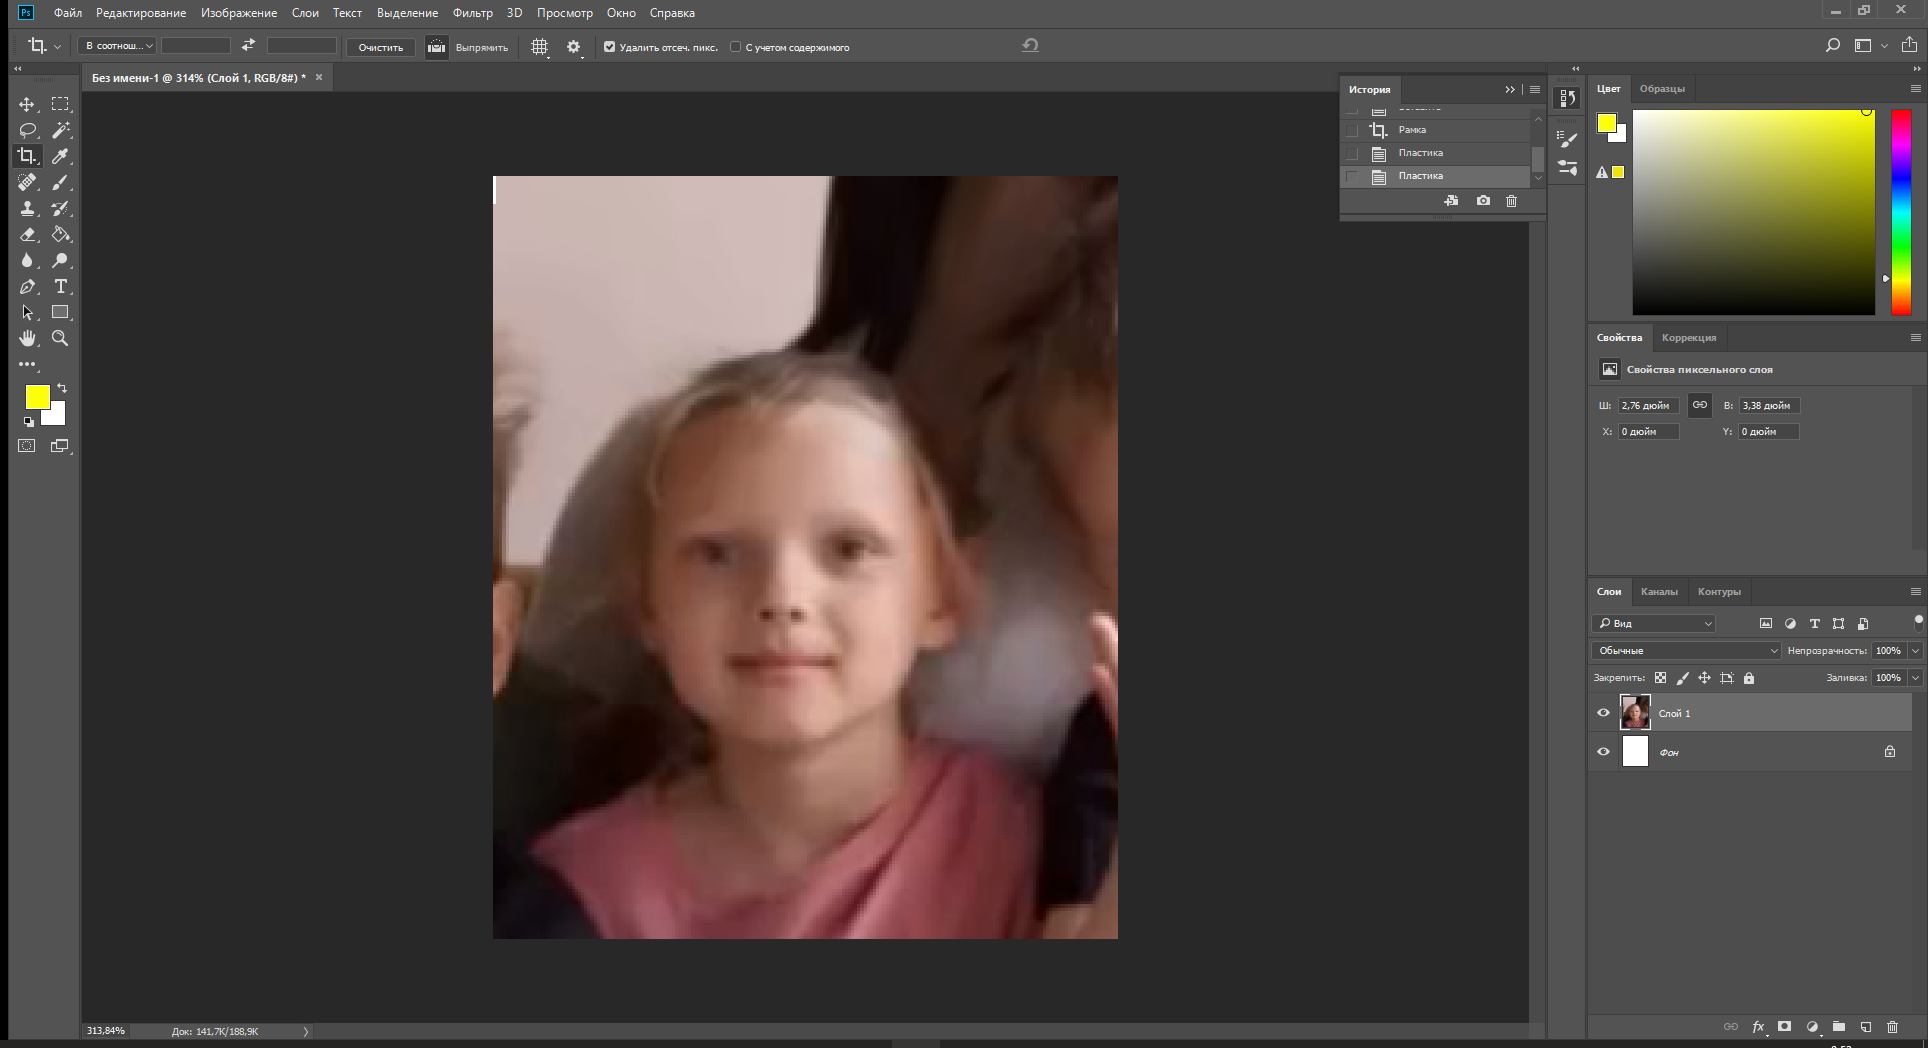Screen dimensions: 1928x1048
Task: Select the Hand tool
Action: pos(27,338)
